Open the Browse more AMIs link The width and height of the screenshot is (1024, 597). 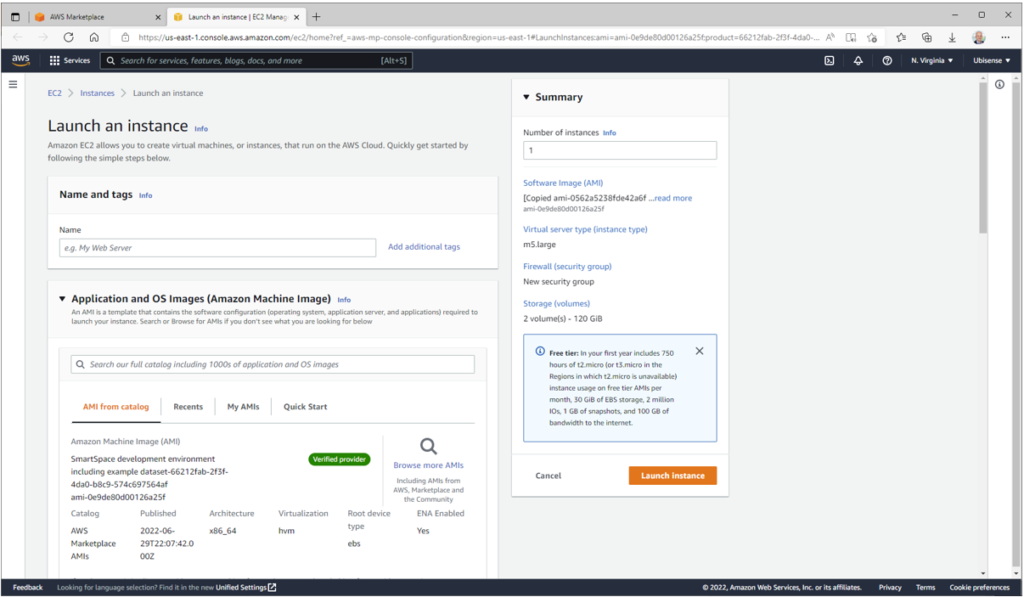428,465
